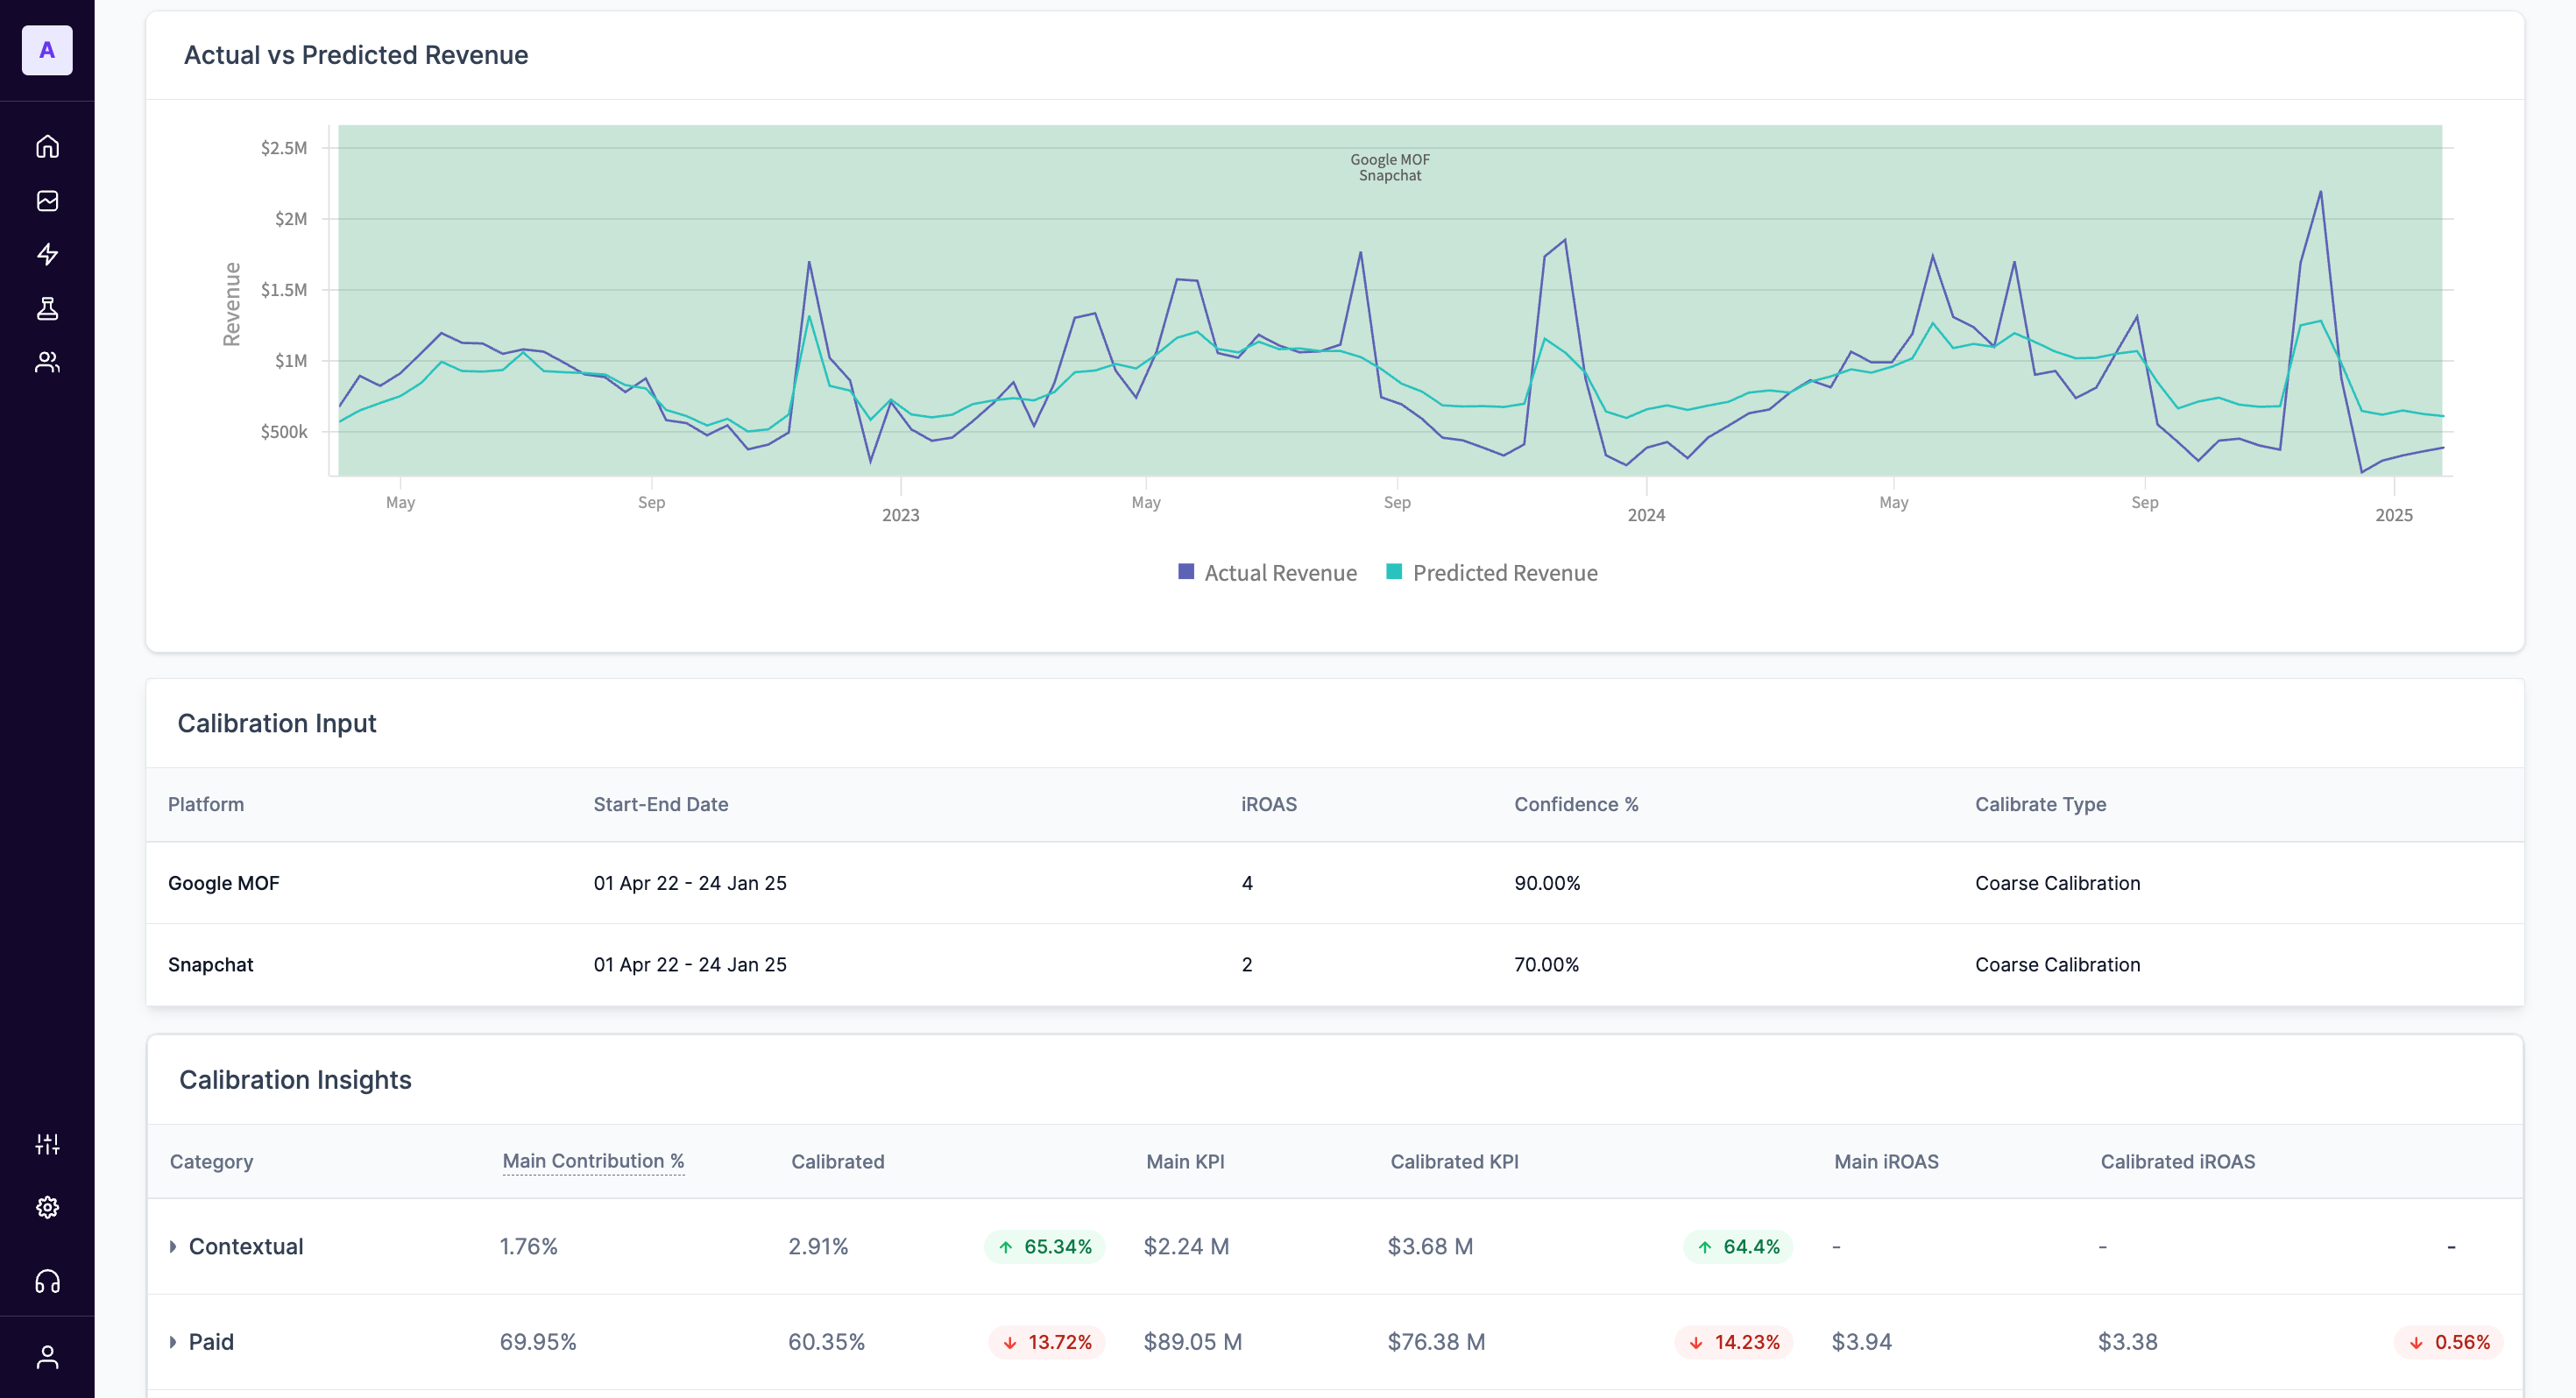Toggle Predicted Revenue series in legend
The width and height of the screenshot is (2576, 1398).
coord(1504,573)
